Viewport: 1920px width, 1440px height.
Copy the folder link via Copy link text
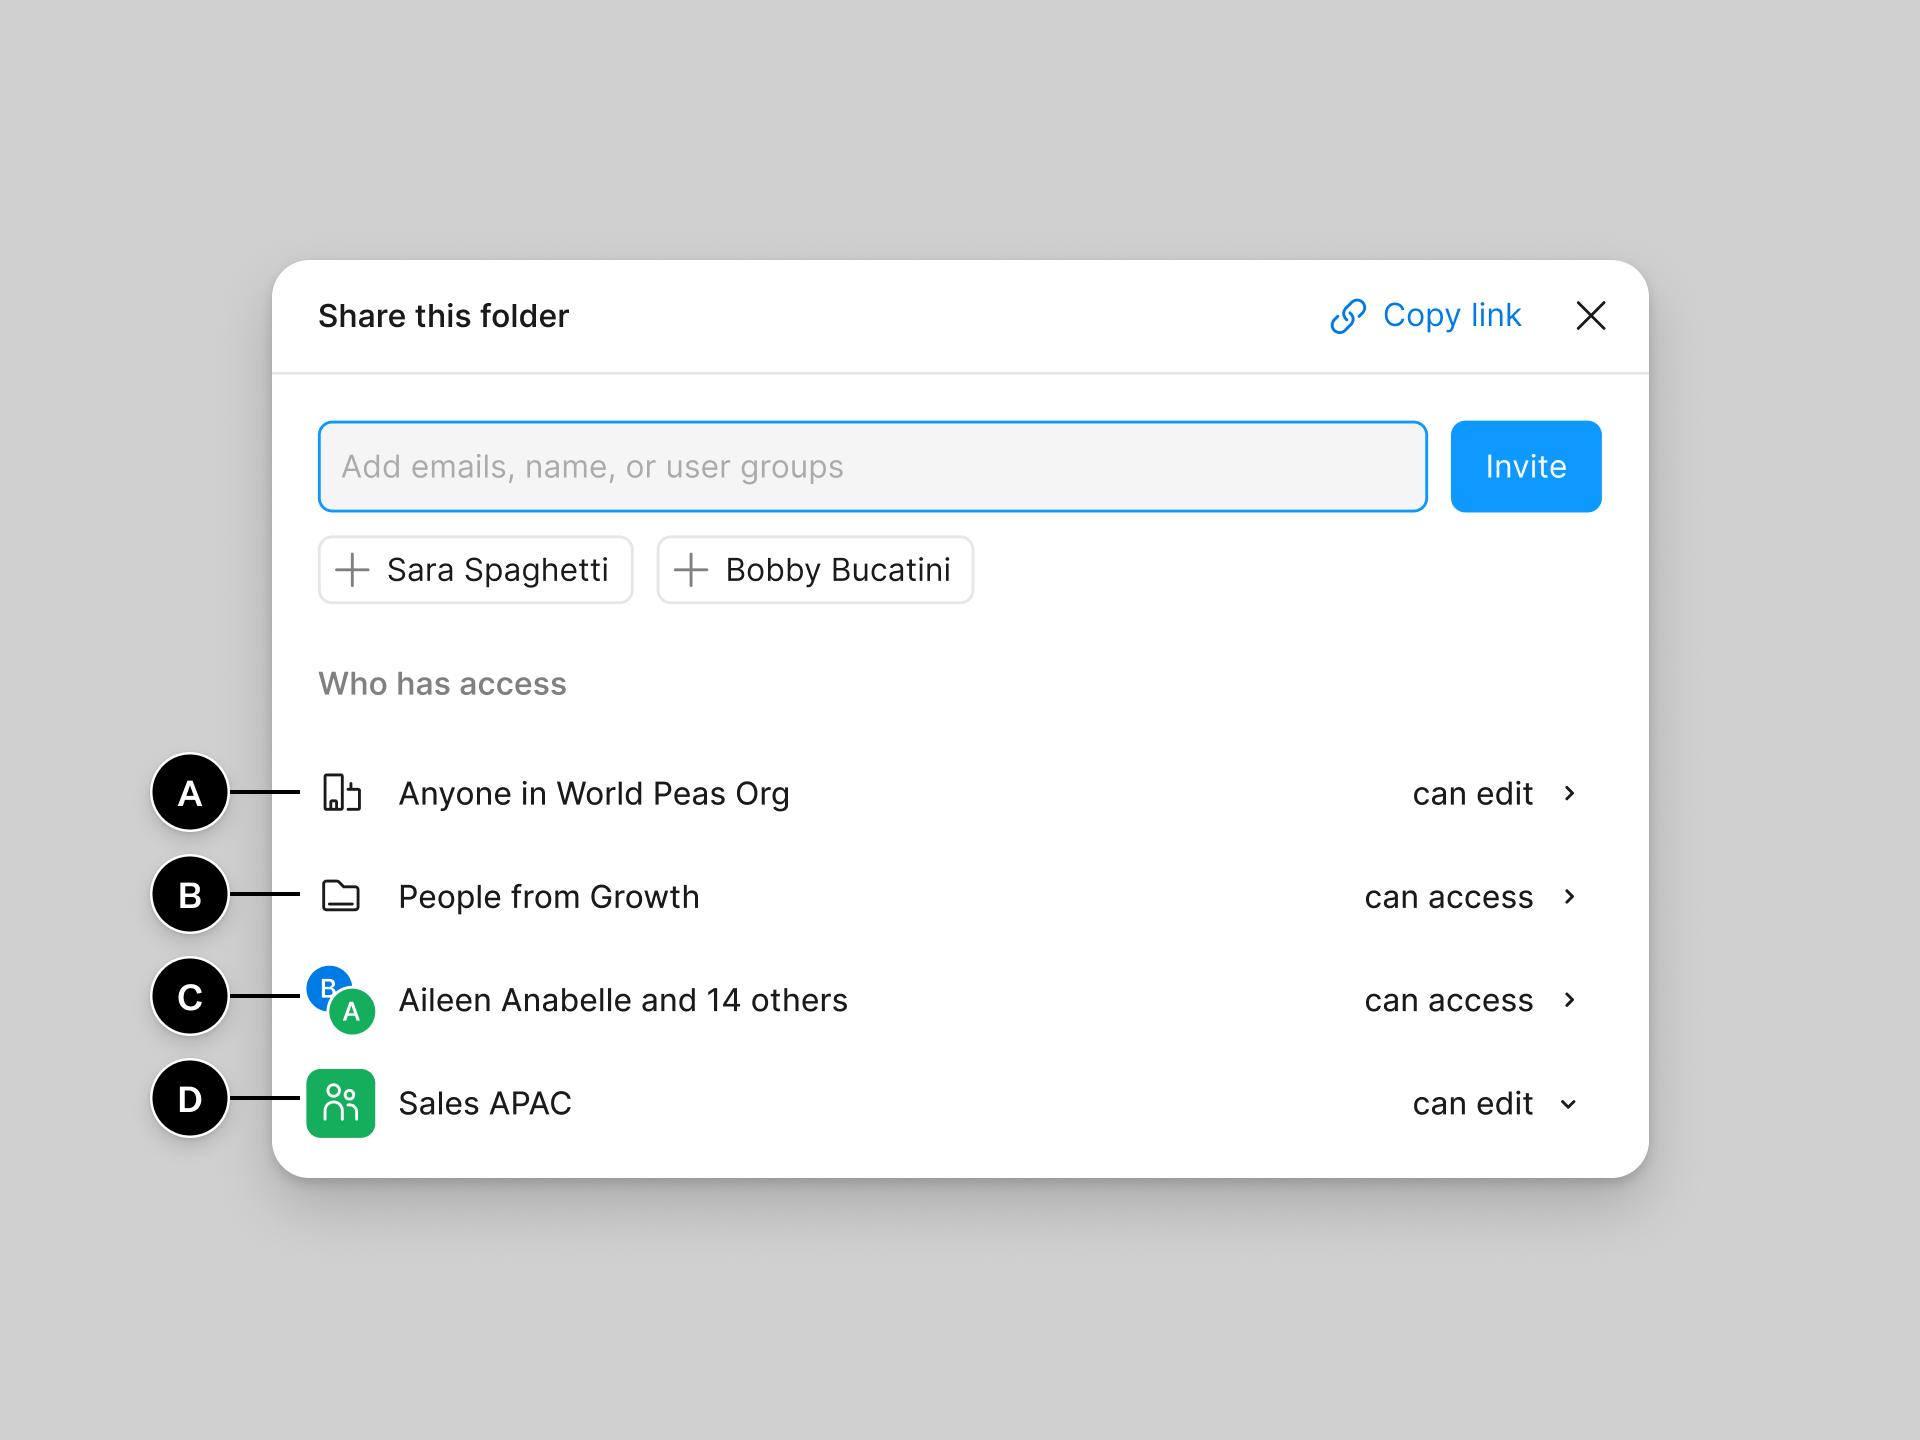pos(1452,316)
